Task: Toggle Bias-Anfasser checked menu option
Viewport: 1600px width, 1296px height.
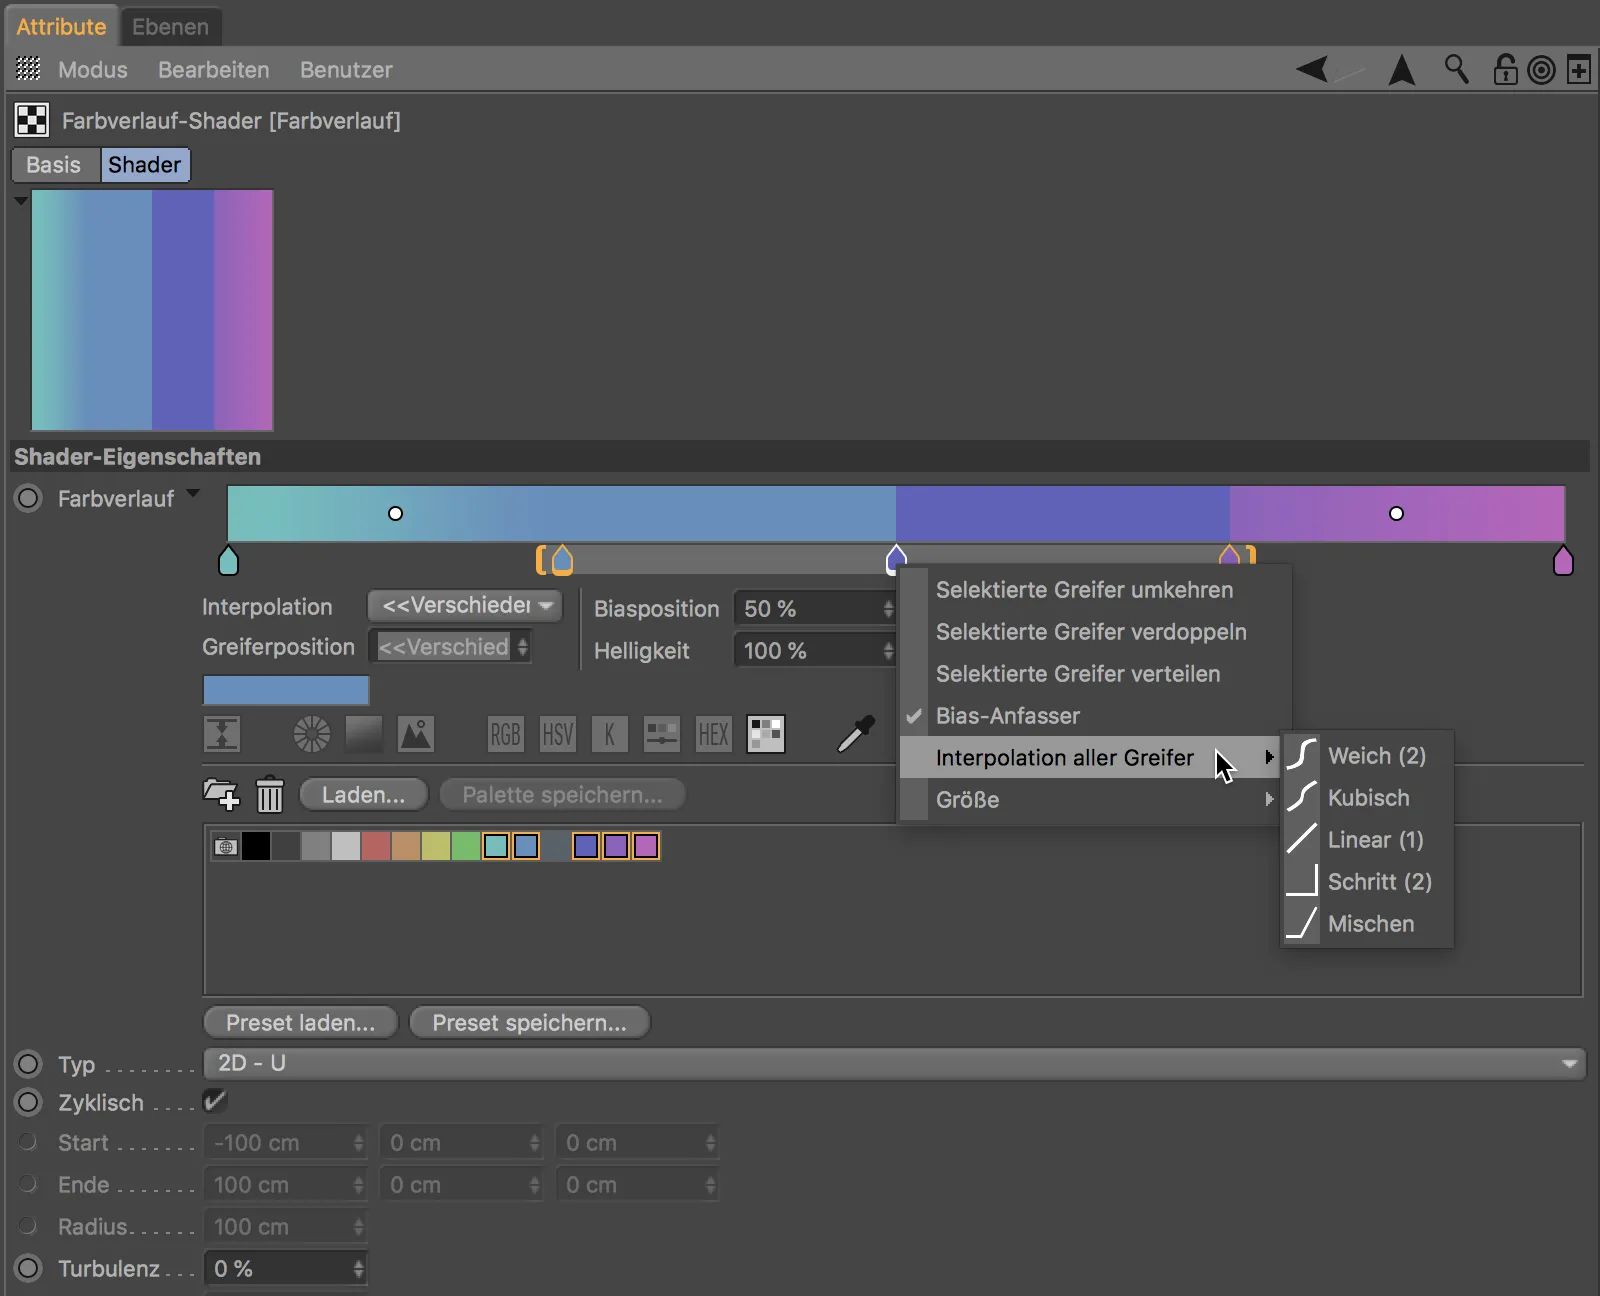Action: pos(1096,715)
